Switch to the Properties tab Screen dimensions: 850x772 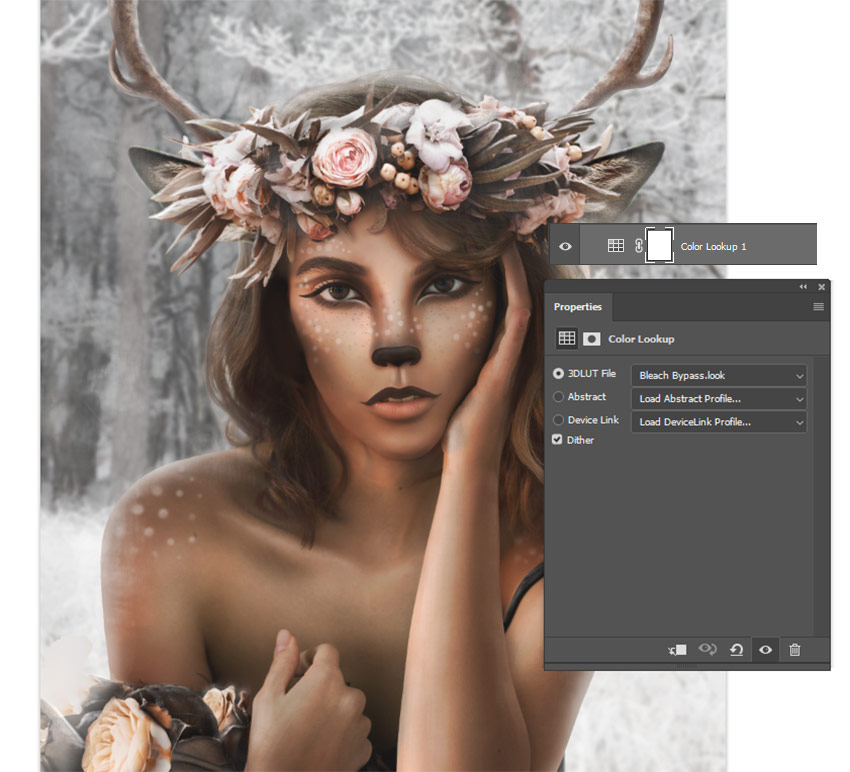(x=577, y=307)
